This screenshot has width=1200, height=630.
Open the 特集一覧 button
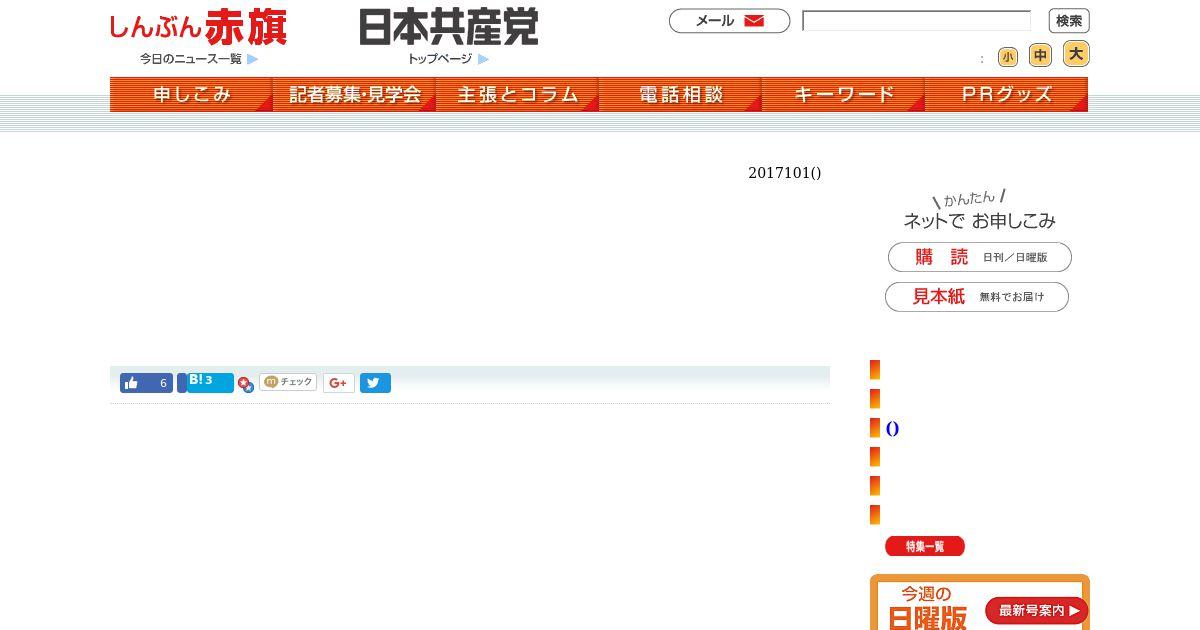coord(925,546)
